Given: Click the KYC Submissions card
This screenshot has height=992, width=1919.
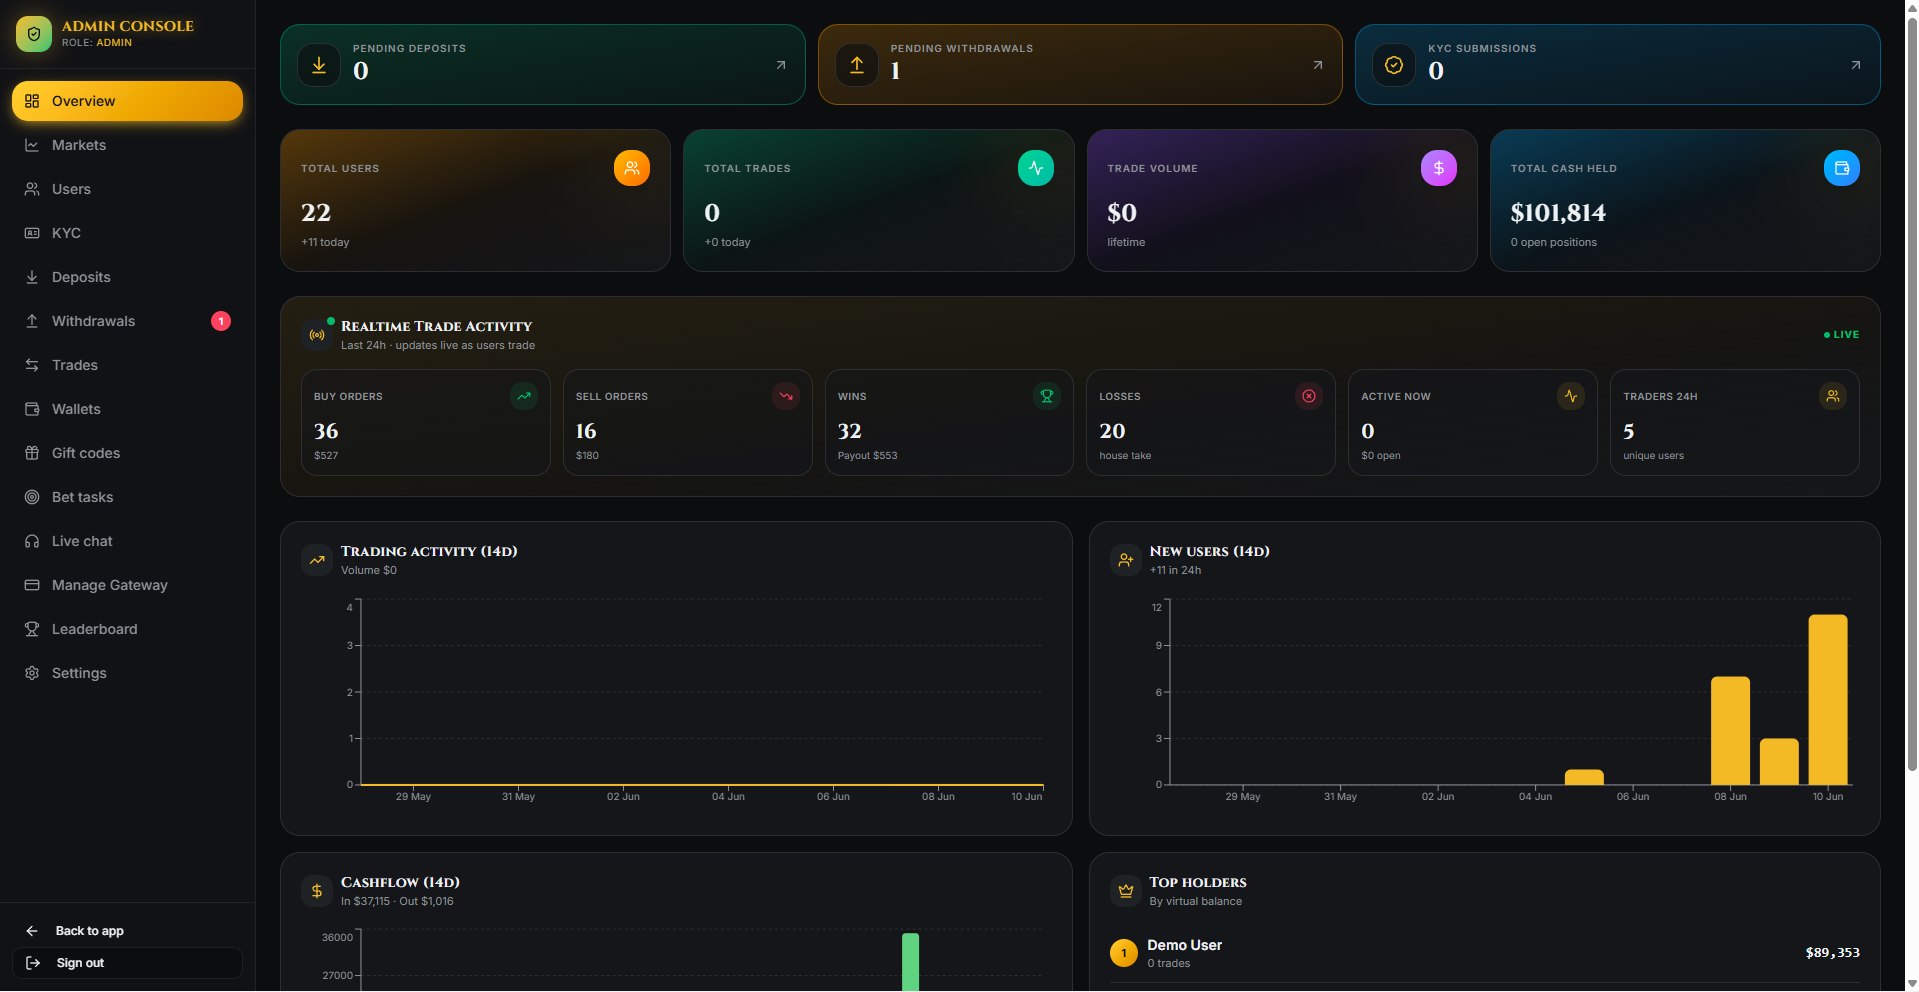Looking at the screenshot, I should point(1617,65).
